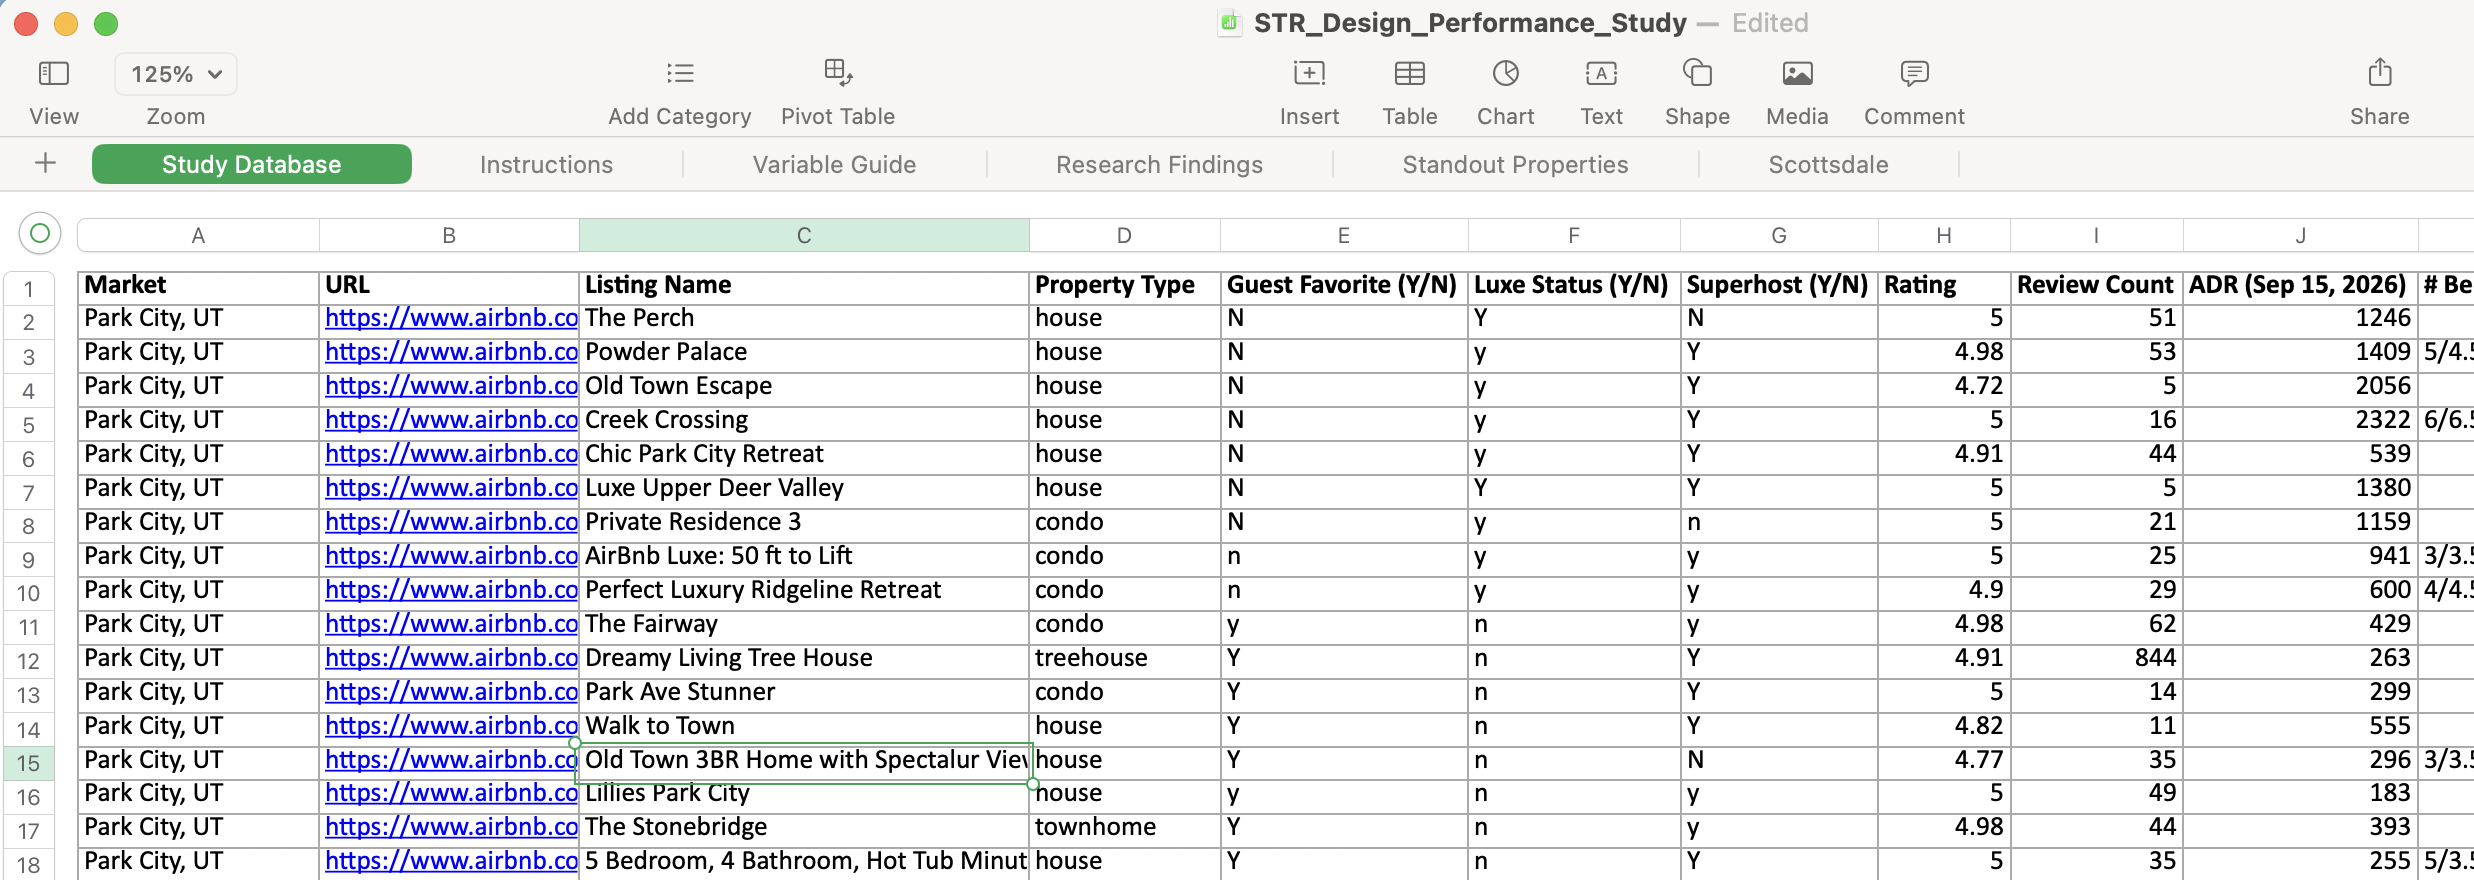This screenshot has width=2474, height=880.
Task: Click the Add Category toolbar icon
Action: 680,73
